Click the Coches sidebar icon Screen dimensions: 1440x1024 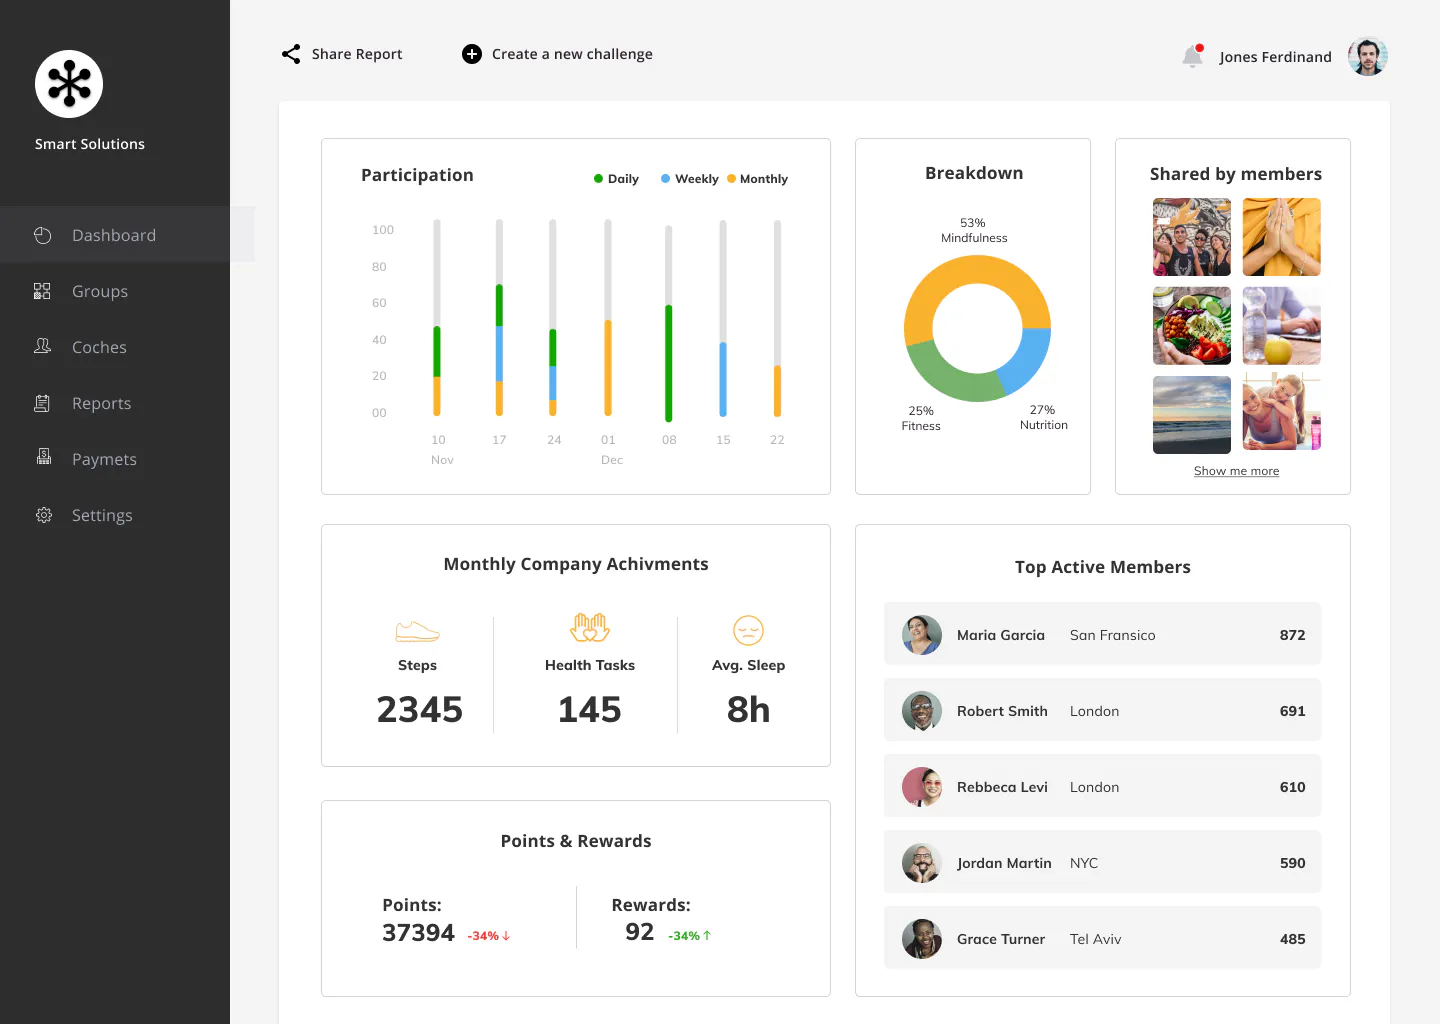point(42,346)
